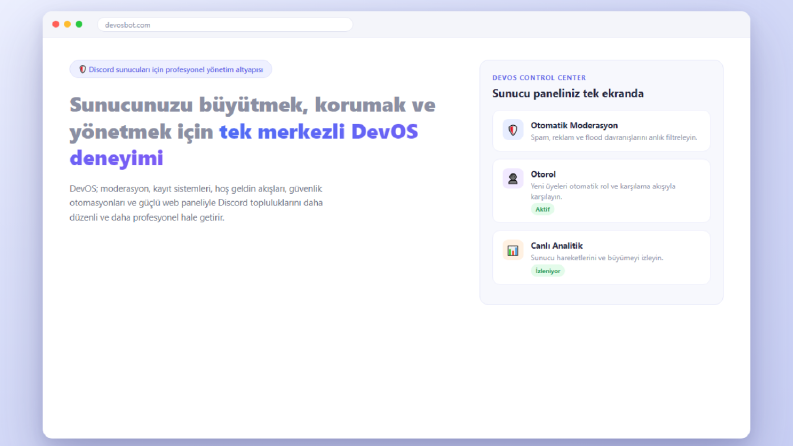Click the shield icon in the Discord sunucuları badge
The width and height of the screenshot is (793, 446).
[82, 69]
